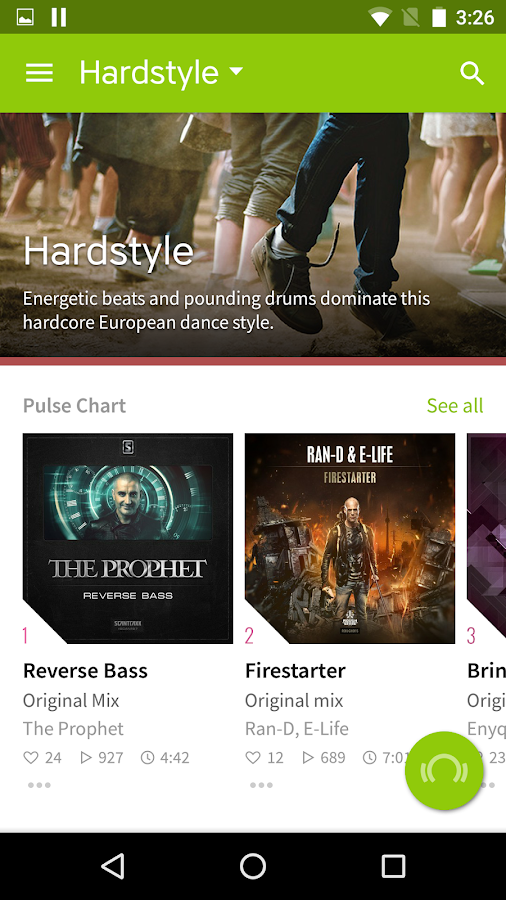The width and height of the screenshot is (506, 900).
Task: Select the Firestarter track title
Action: coord(295,670)
